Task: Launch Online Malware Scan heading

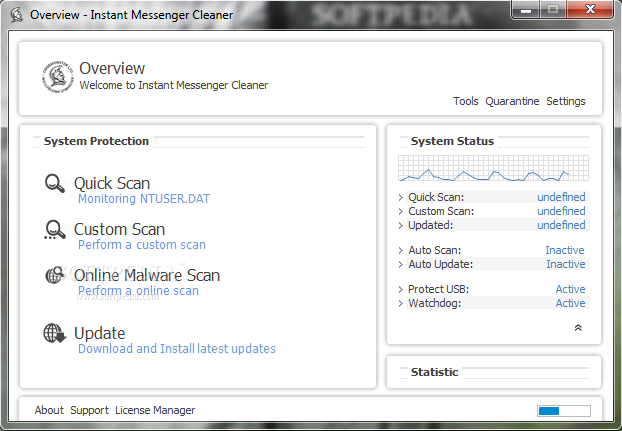Action: click(x=147, y=275)
